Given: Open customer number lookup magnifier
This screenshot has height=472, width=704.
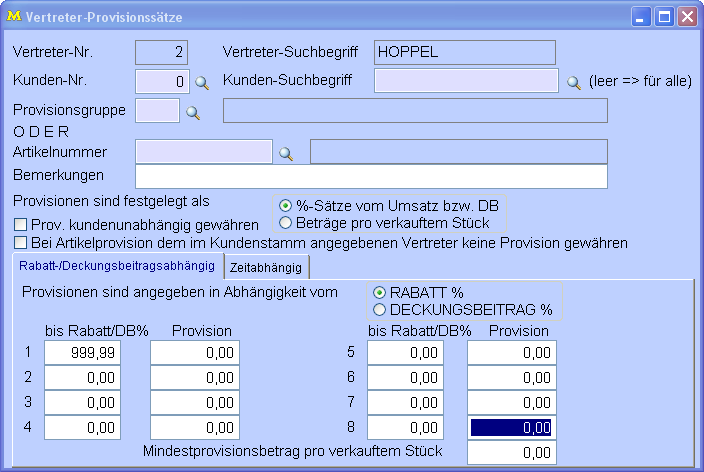Looking at the screenshot, I should [x=202, y=83].
